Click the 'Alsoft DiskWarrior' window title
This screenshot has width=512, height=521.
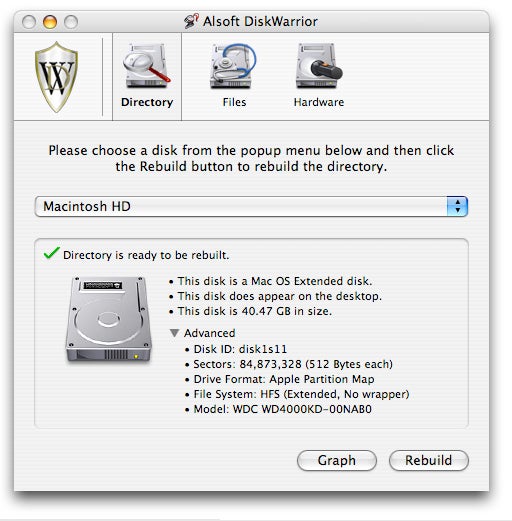point(260,21)
